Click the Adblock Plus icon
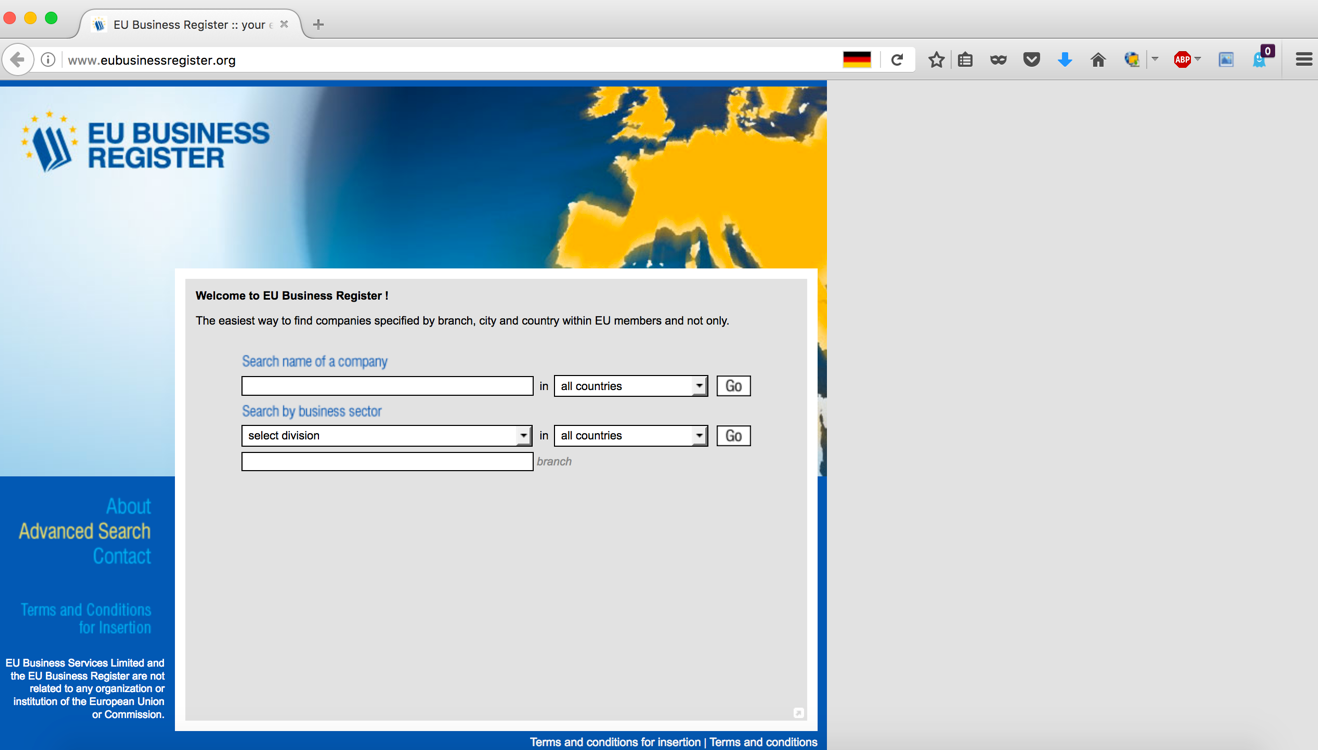The width and height of the screenshot is (1318, 750). (x=1182, y=60)
